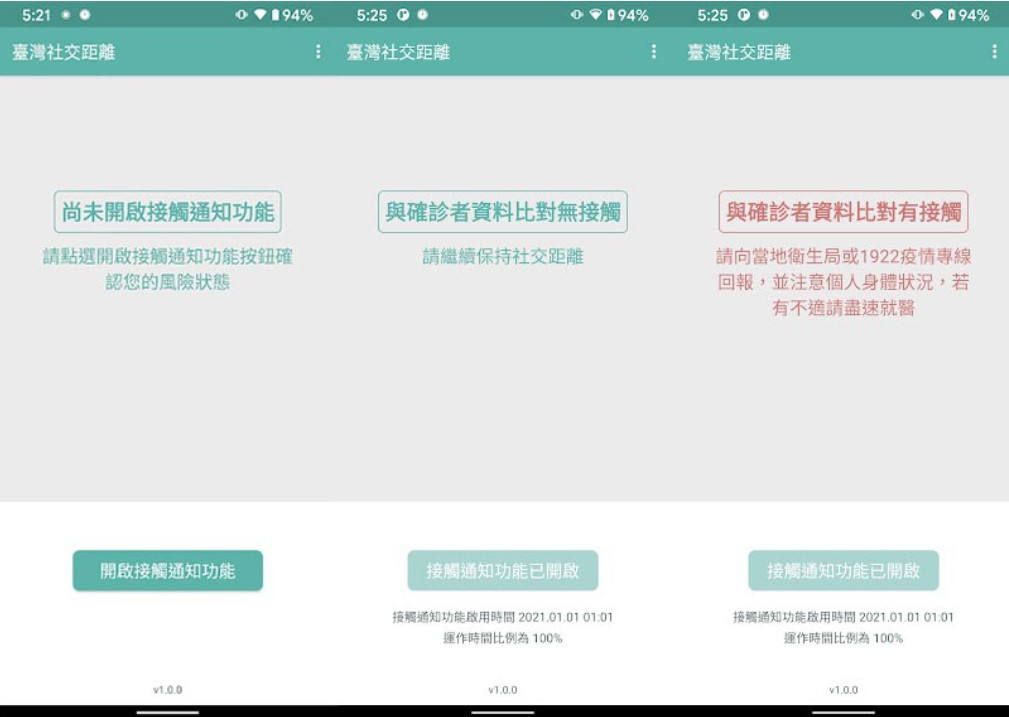Select the red 與確診者資料比對有接觸 status box
Viewport: 1009px width, 717px height.
pos(843,212)
